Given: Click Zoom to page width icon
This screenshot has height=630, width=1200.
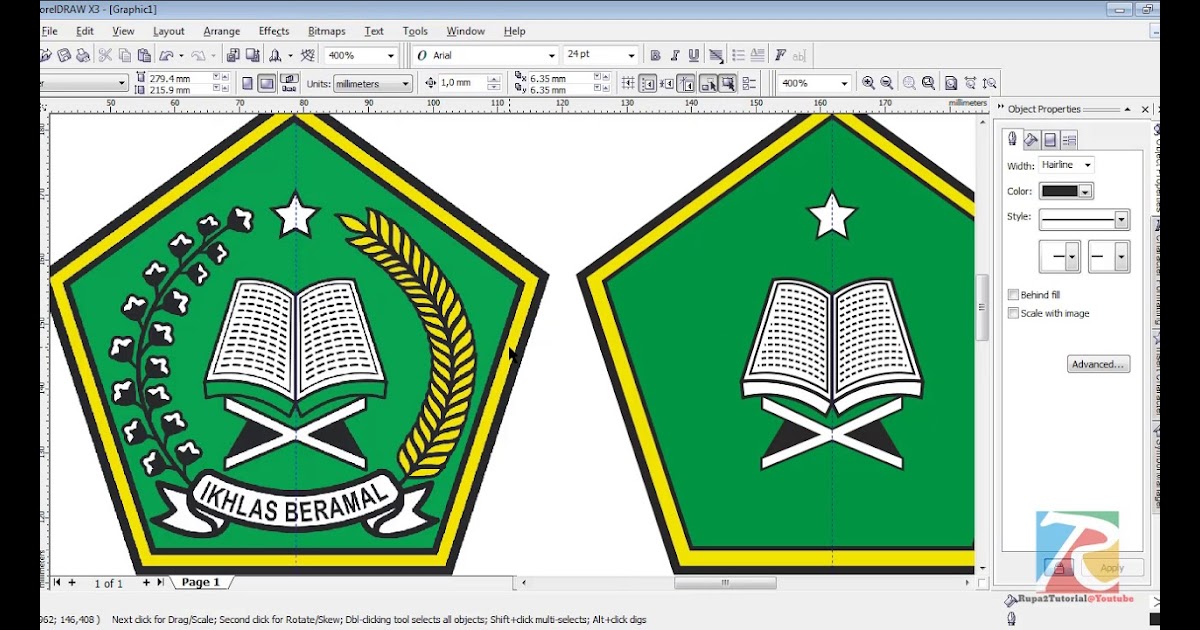Looking at the screenshot, I should click(970, 83).
